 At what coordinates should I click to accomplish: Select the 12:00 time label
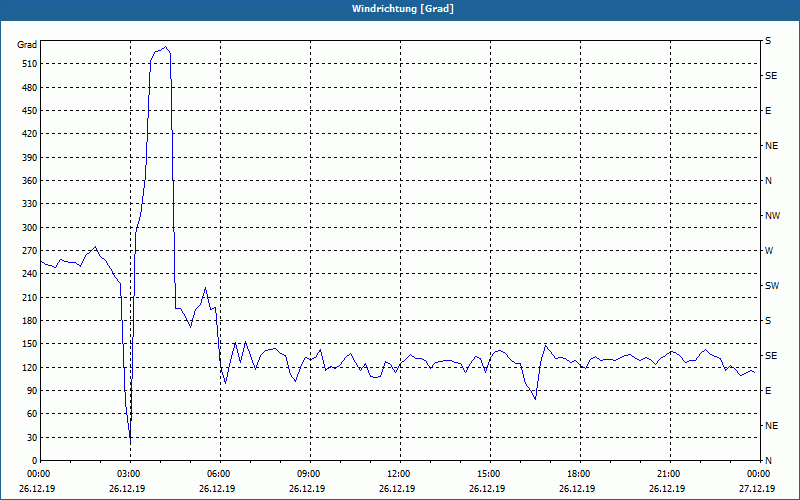click(x=397, y=474)
